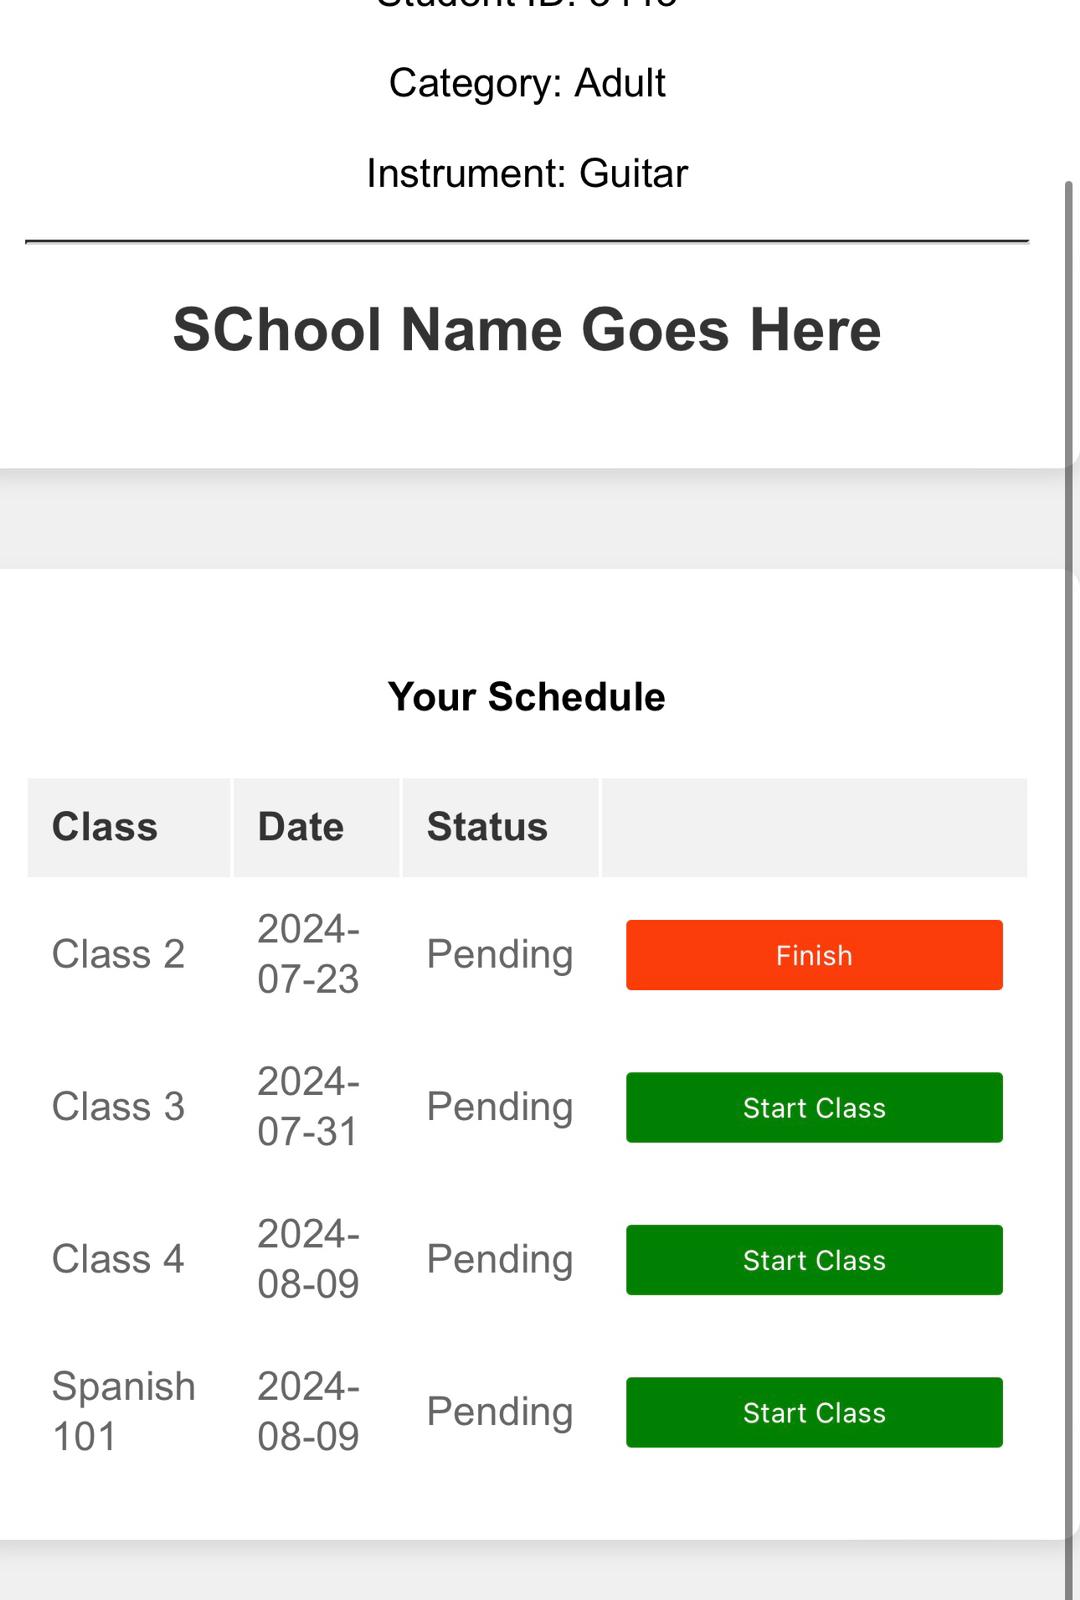
Task: Select the Class 4 name cell
Action: [x=118, y=1259]
